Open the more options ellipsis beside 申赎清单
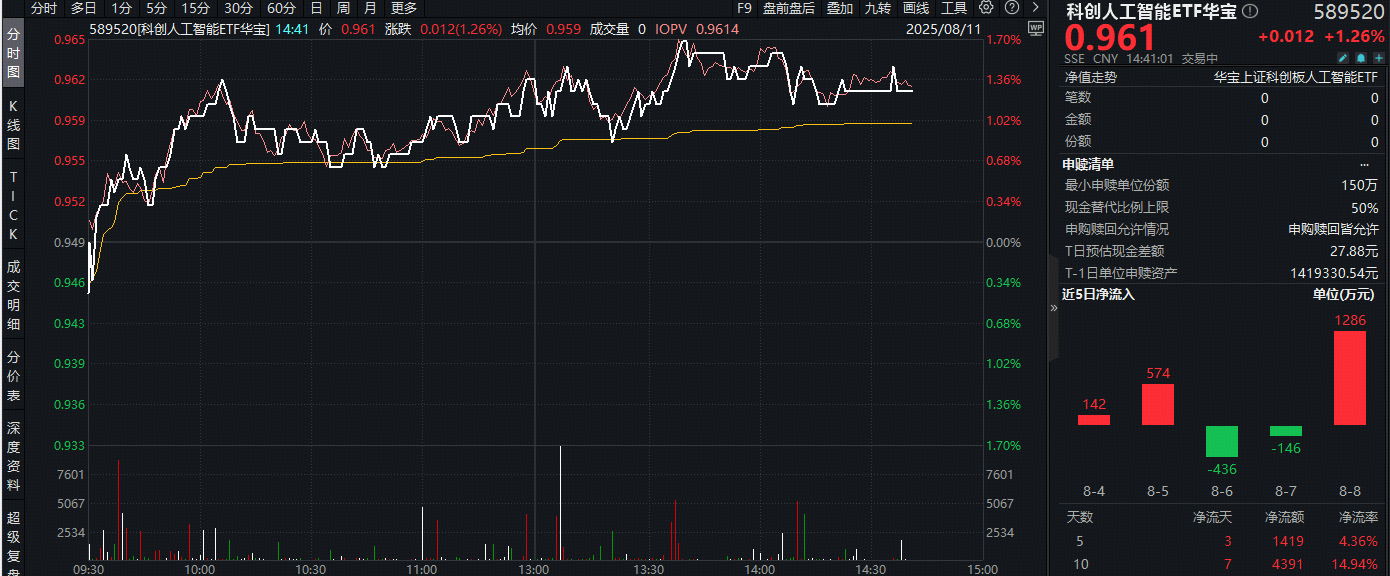This screenshot has height=576, width=1390. pos(1364,164)
